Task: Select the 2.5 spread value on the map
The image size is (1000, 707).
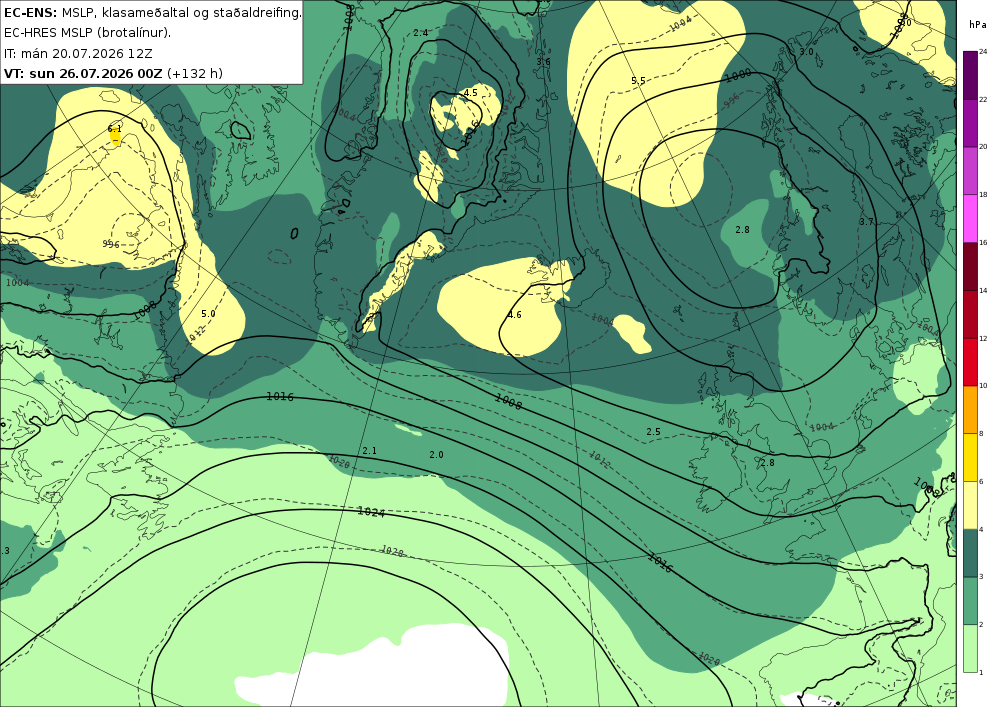Action: click(x=654, y=432)
